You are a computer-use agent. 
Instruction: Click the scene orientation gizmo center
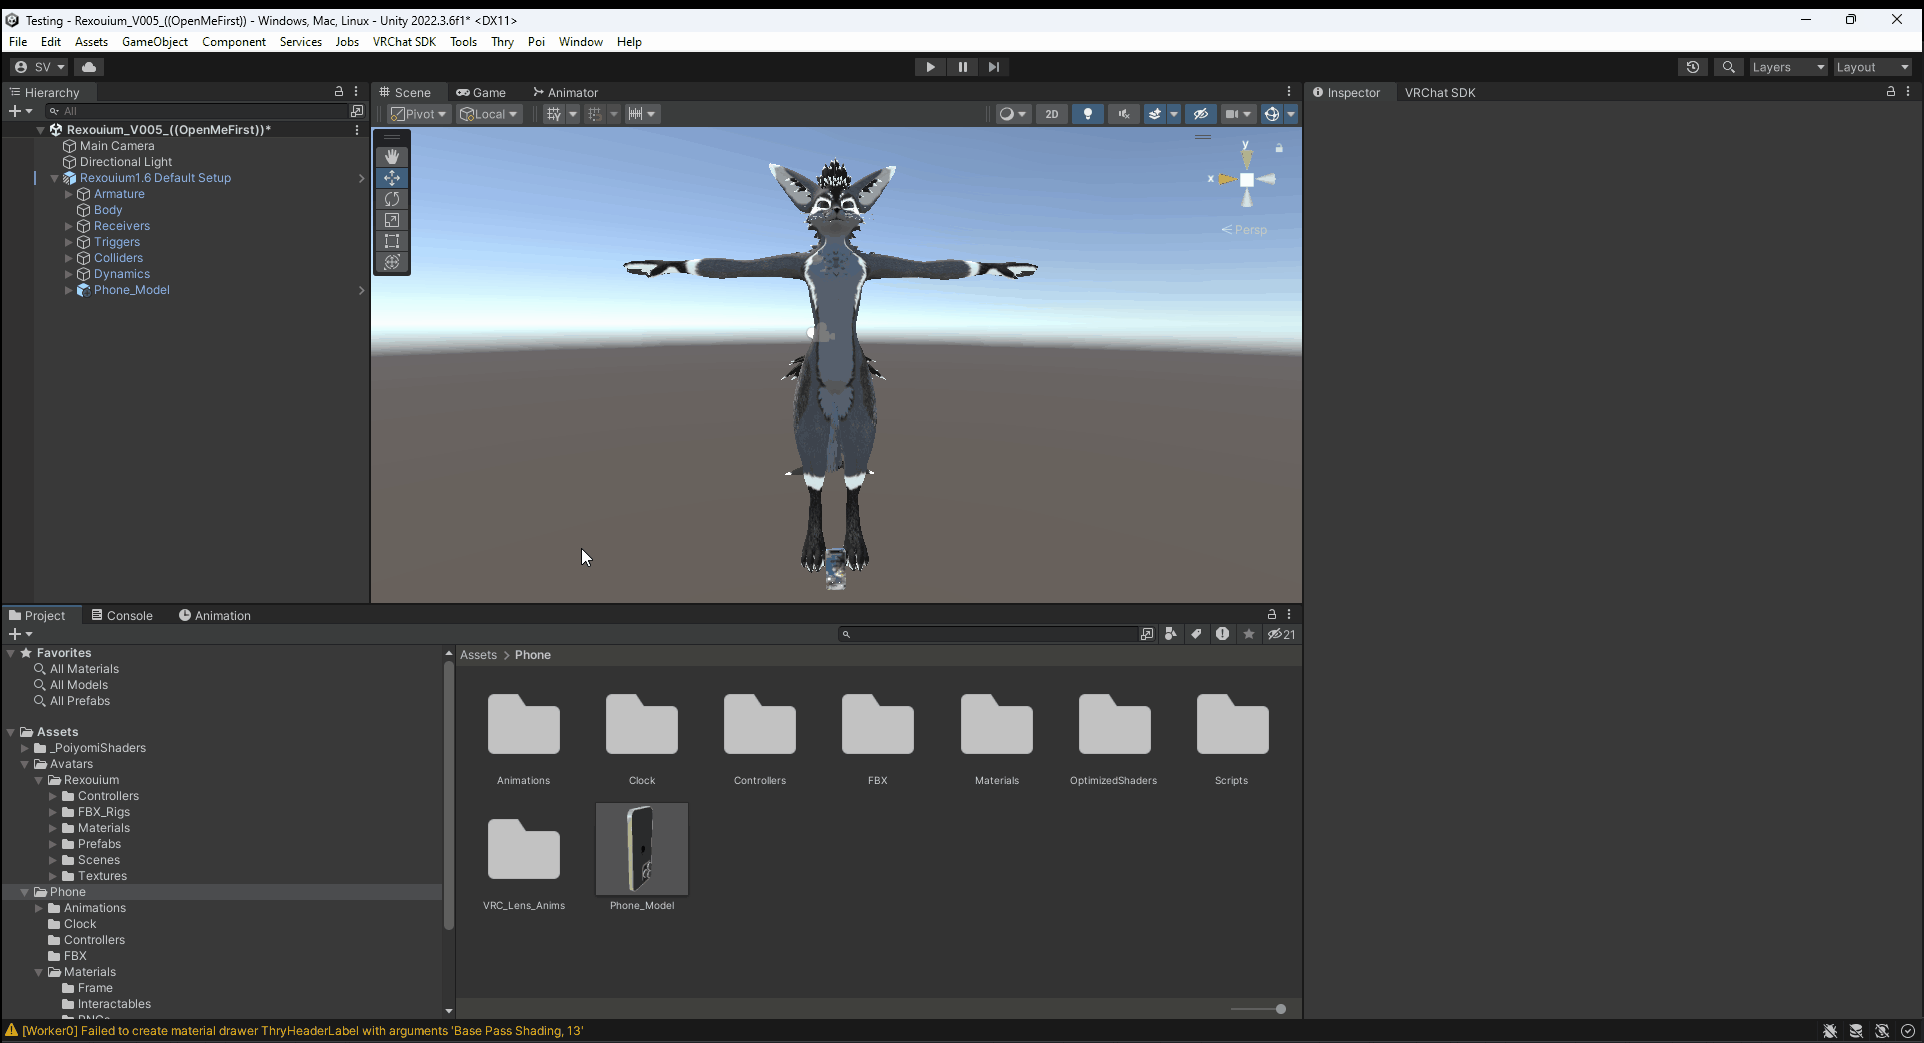(1247, 180)
